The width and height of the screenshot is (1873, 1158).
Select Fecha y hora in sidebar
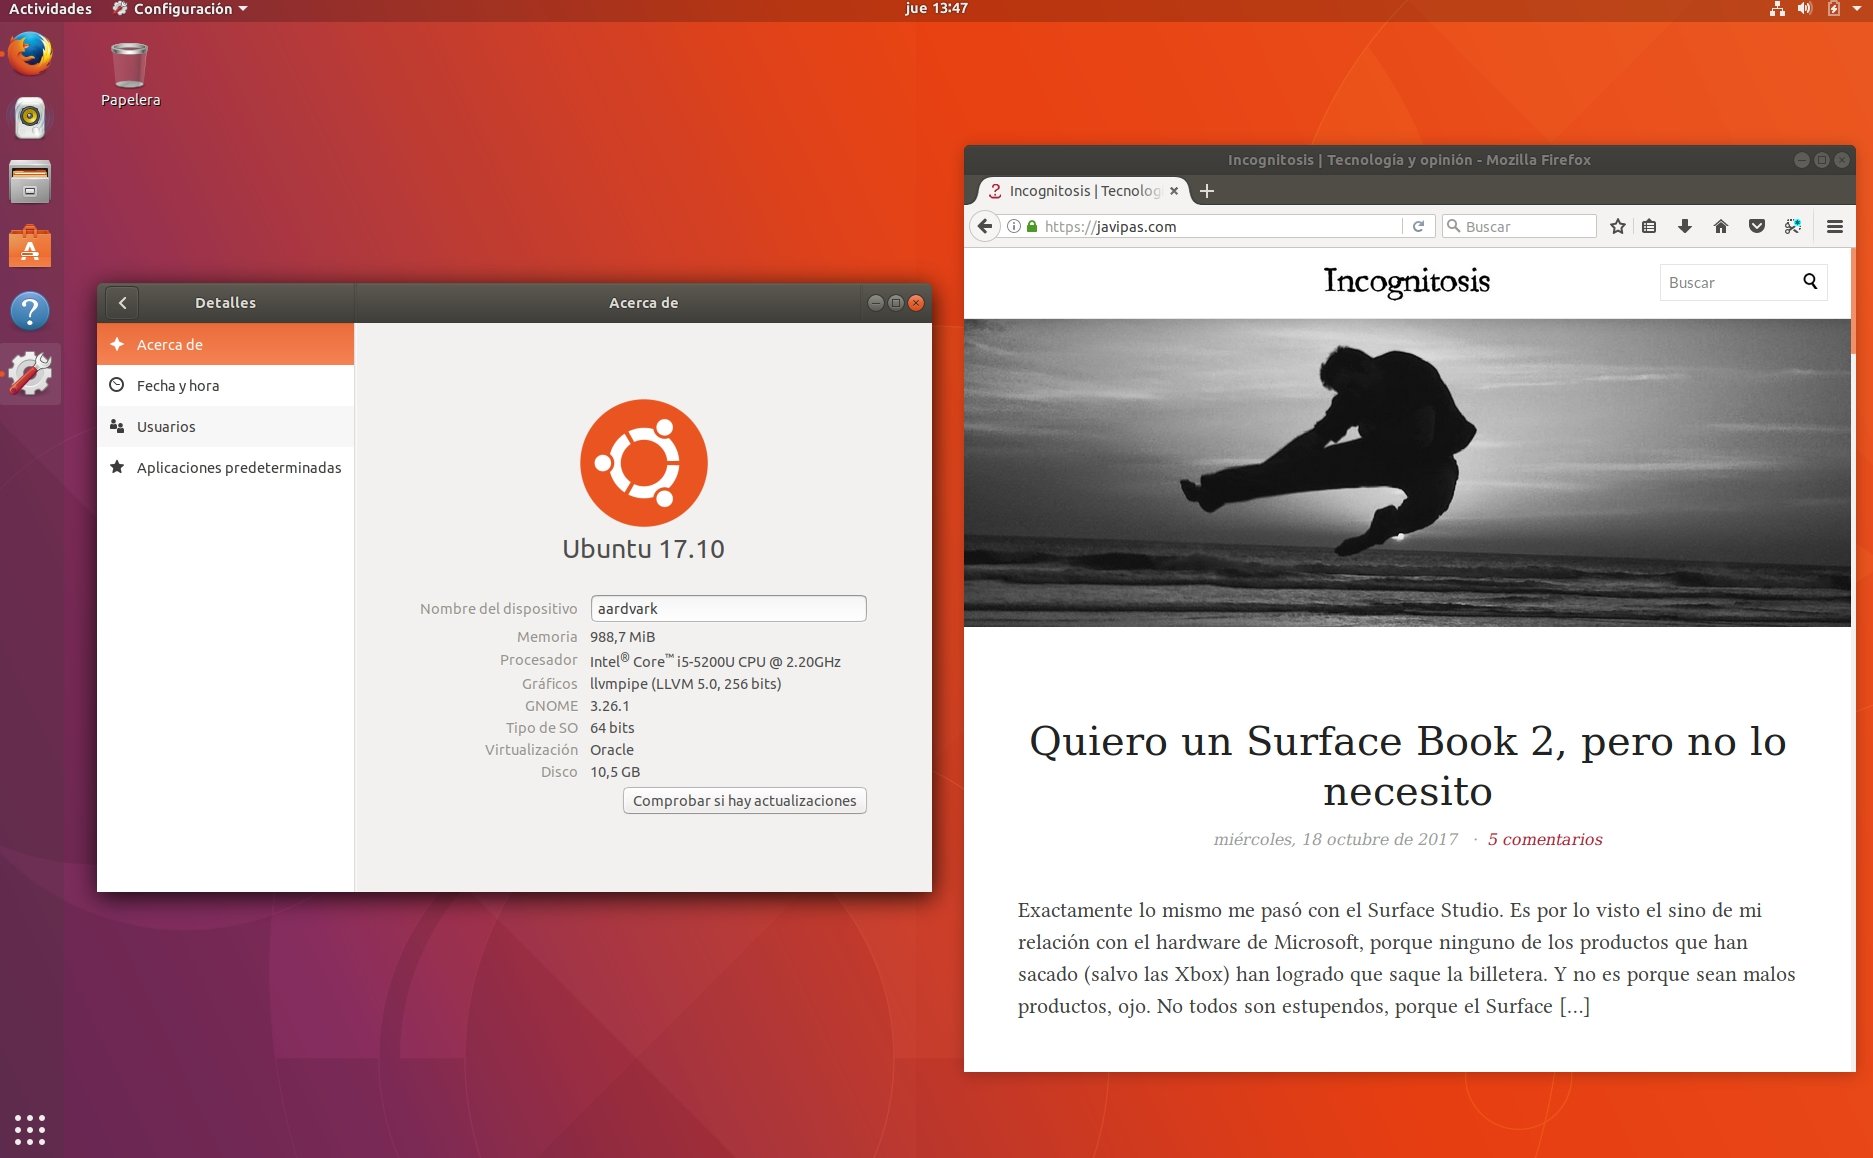(x=178, y=386)
